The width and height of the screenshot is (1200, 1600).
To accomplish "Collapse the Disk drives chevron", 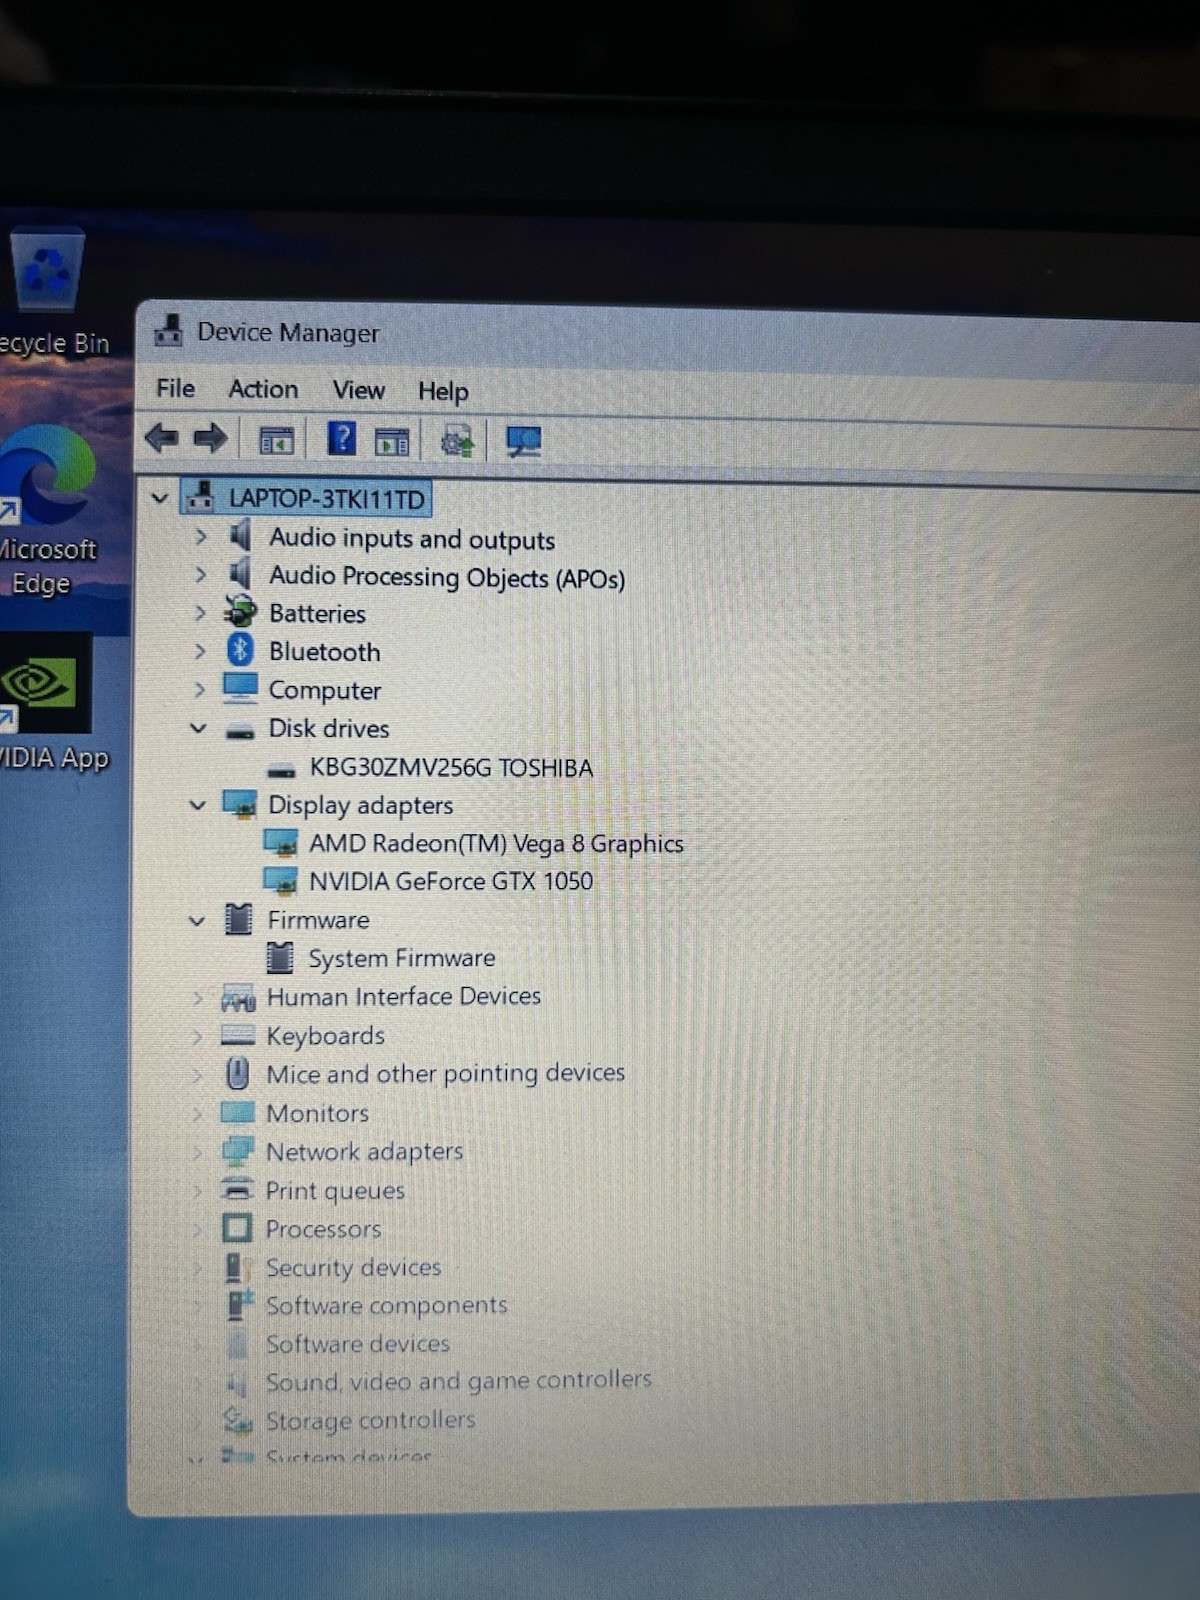I will [x=198, y=728].
